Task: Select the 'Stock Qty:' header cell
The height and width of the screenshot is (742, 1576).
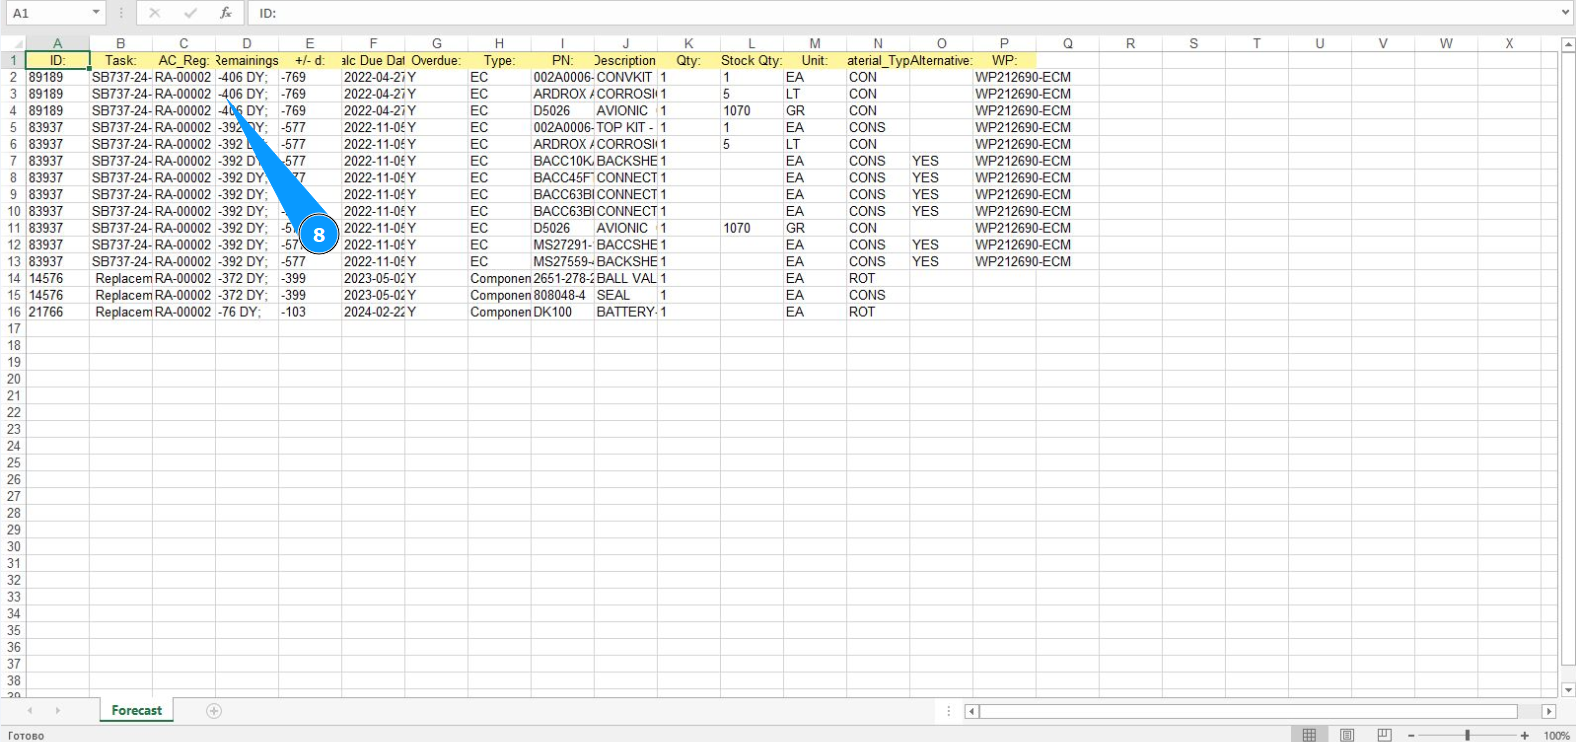Action: 751,60
